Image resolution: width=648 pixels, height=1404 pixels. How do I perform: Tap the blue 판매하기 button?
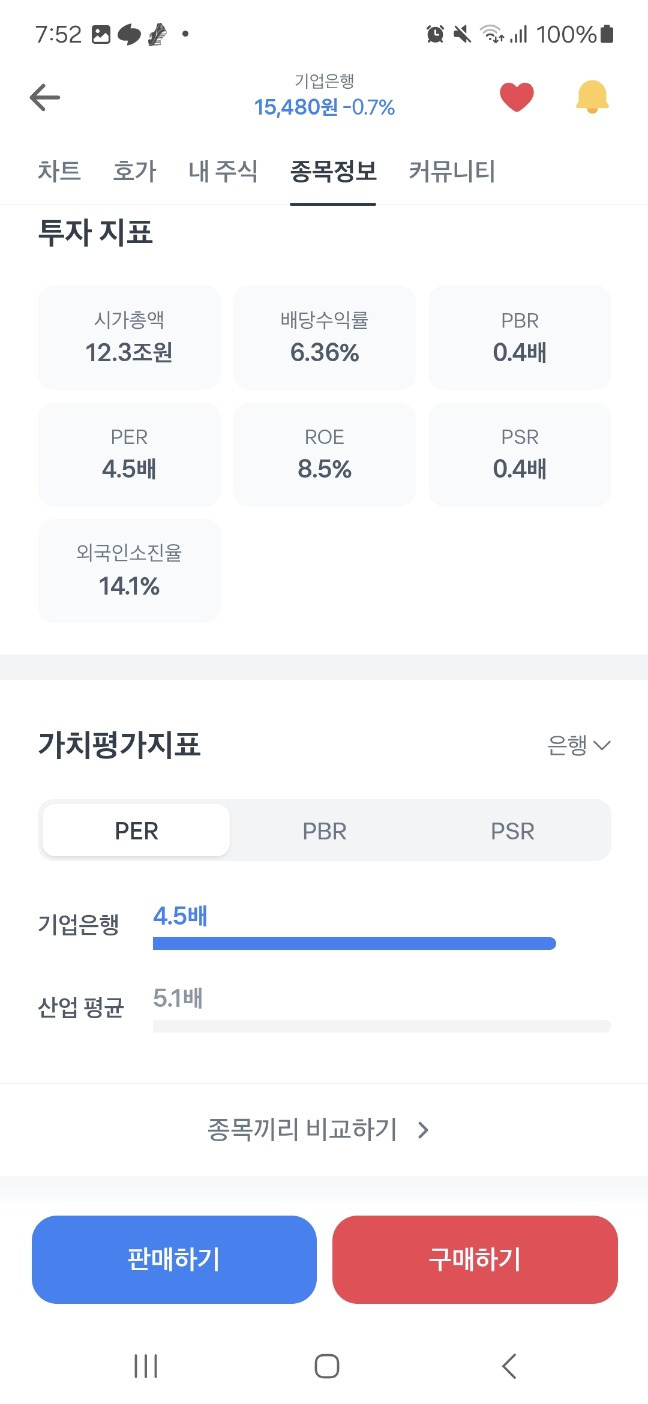[x=174, y=1260]
